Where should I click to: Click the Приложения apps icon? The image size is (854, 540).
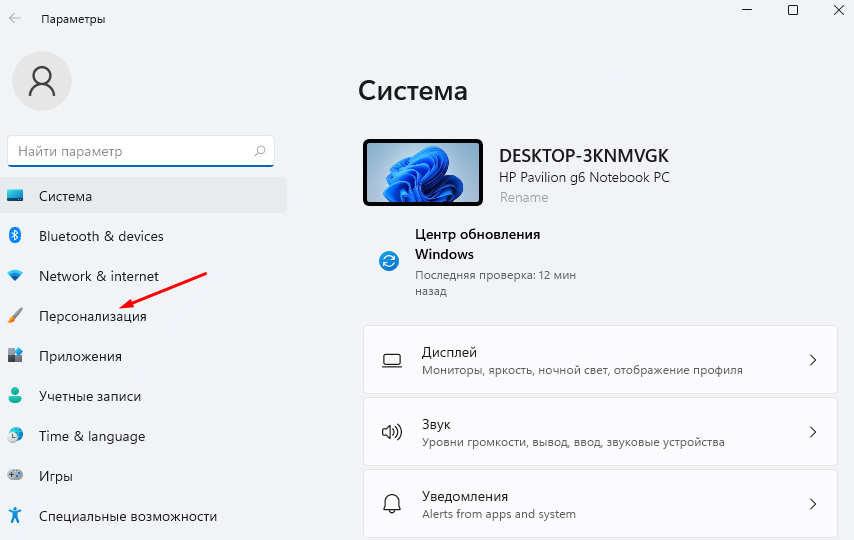[x=15, y=355]
